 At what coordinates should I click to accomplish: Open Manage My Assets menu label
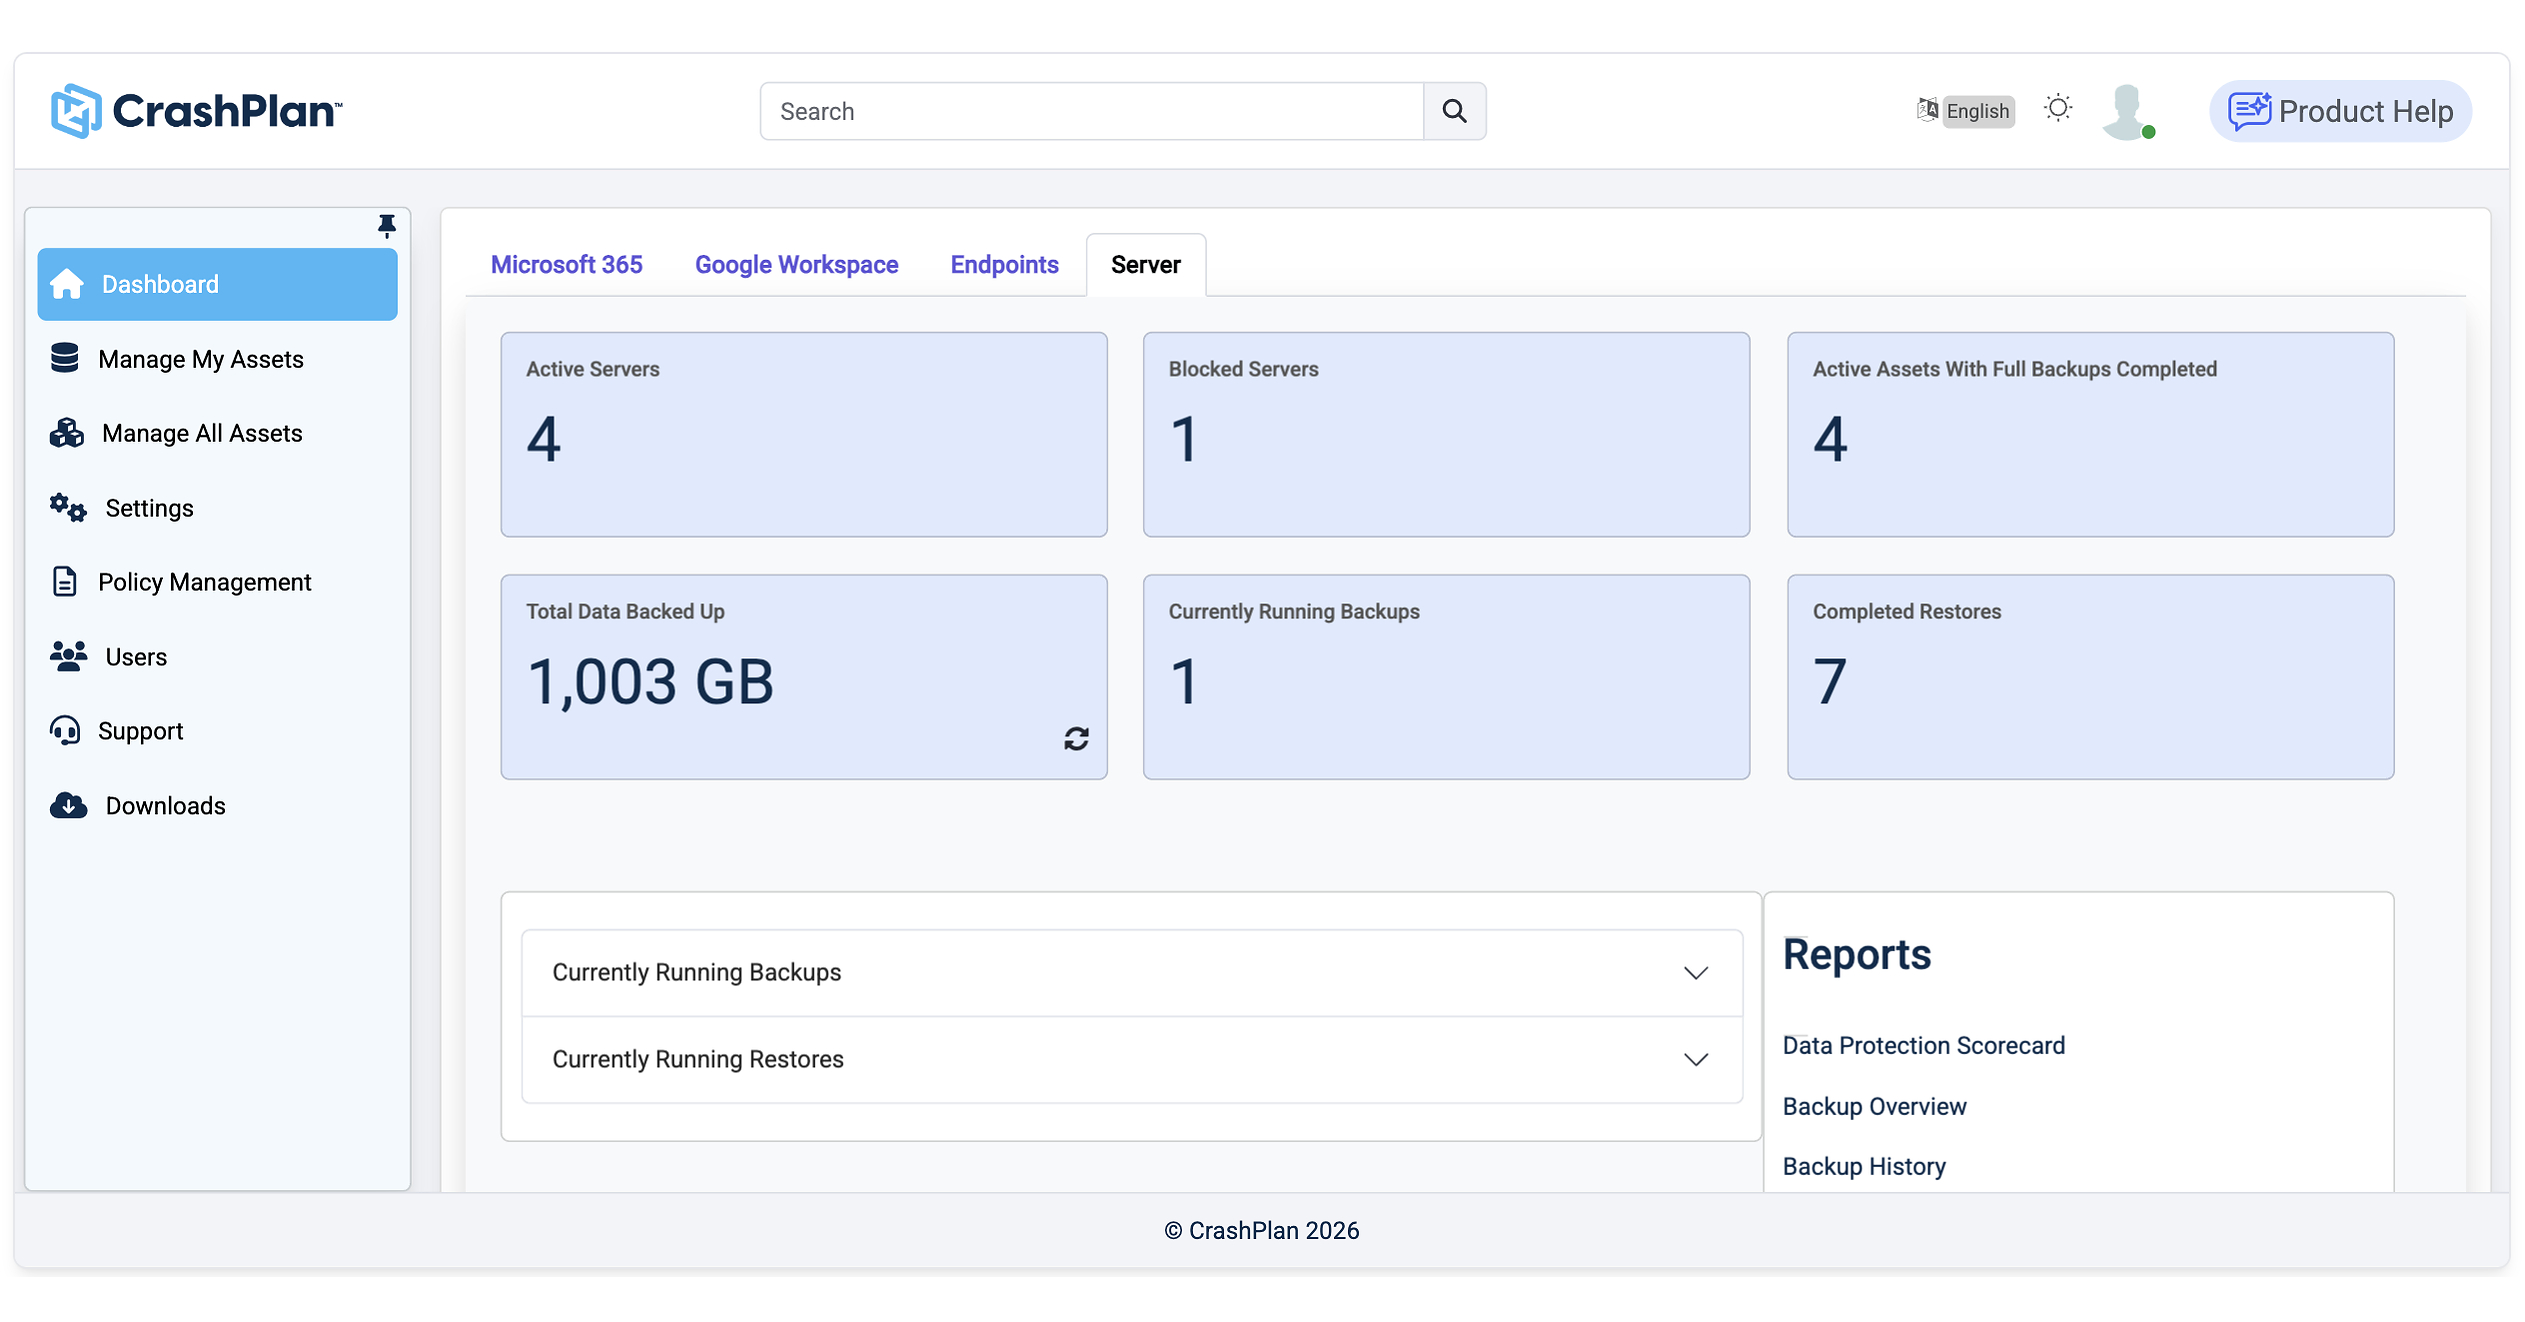pos(201,359)
